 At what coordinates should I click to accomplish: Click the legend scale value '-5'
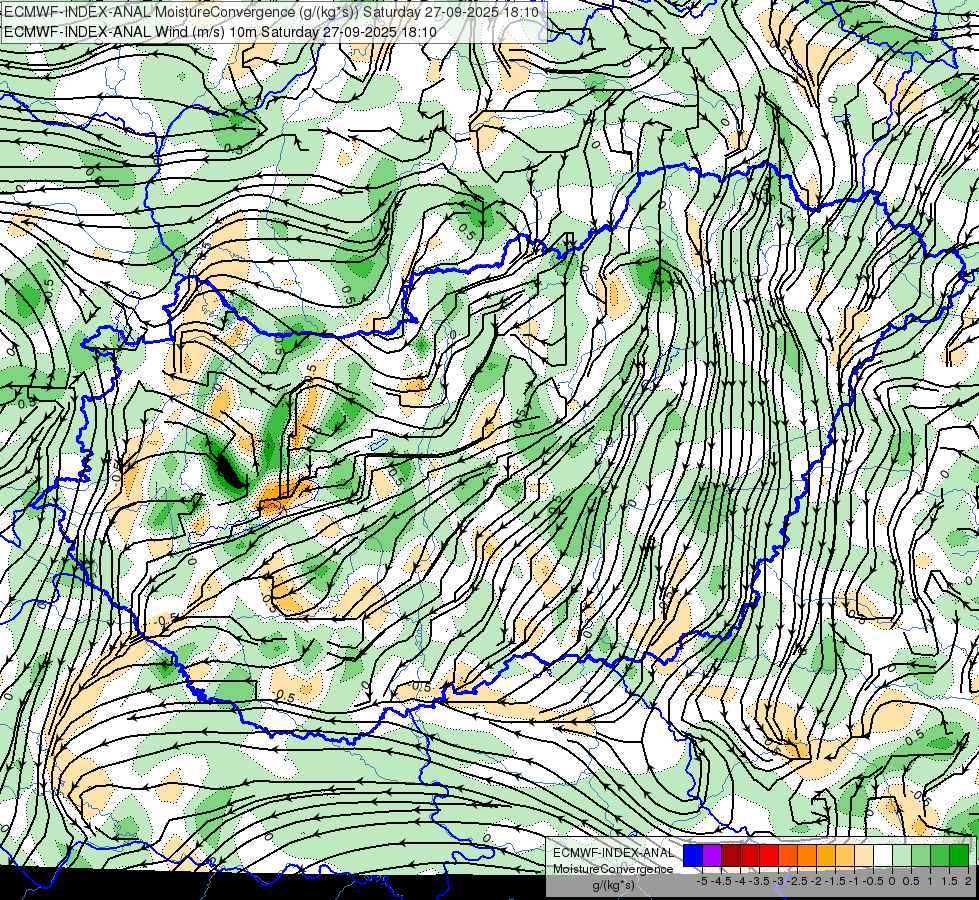(702, 881)
